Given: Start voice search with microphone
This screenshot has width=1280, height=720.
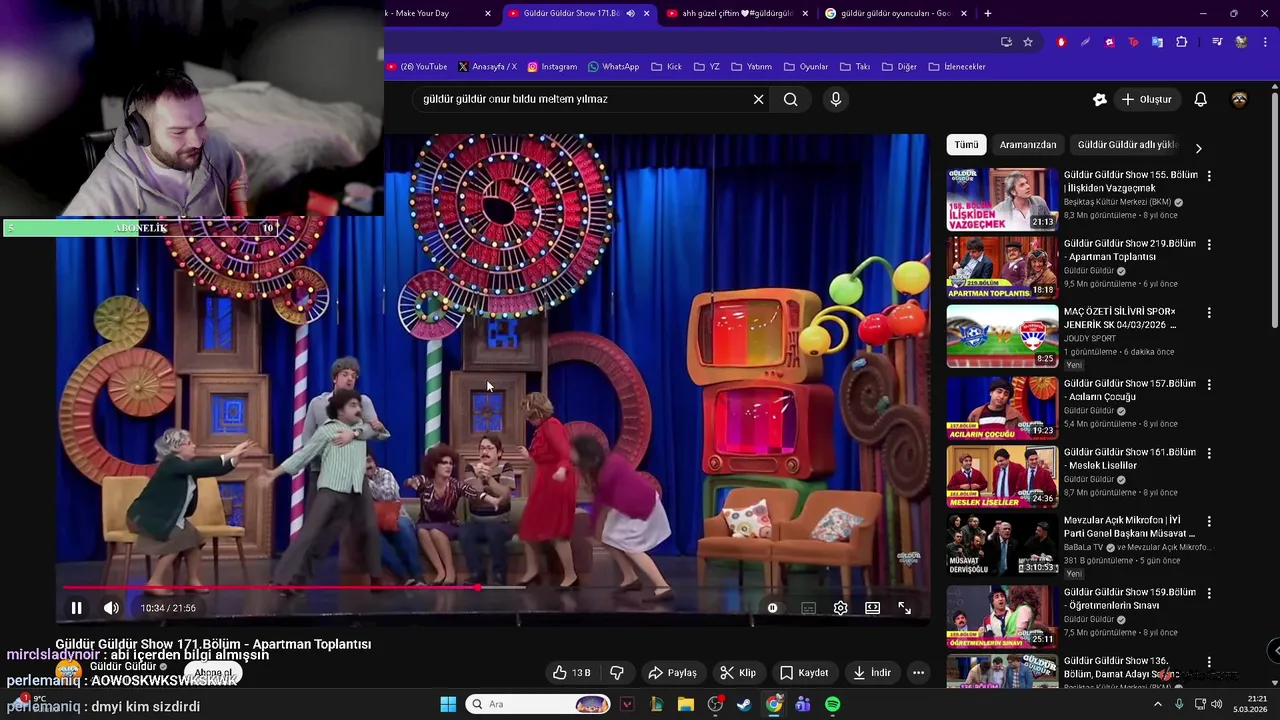Looking at the screenshot, I should tap(836, 99).
